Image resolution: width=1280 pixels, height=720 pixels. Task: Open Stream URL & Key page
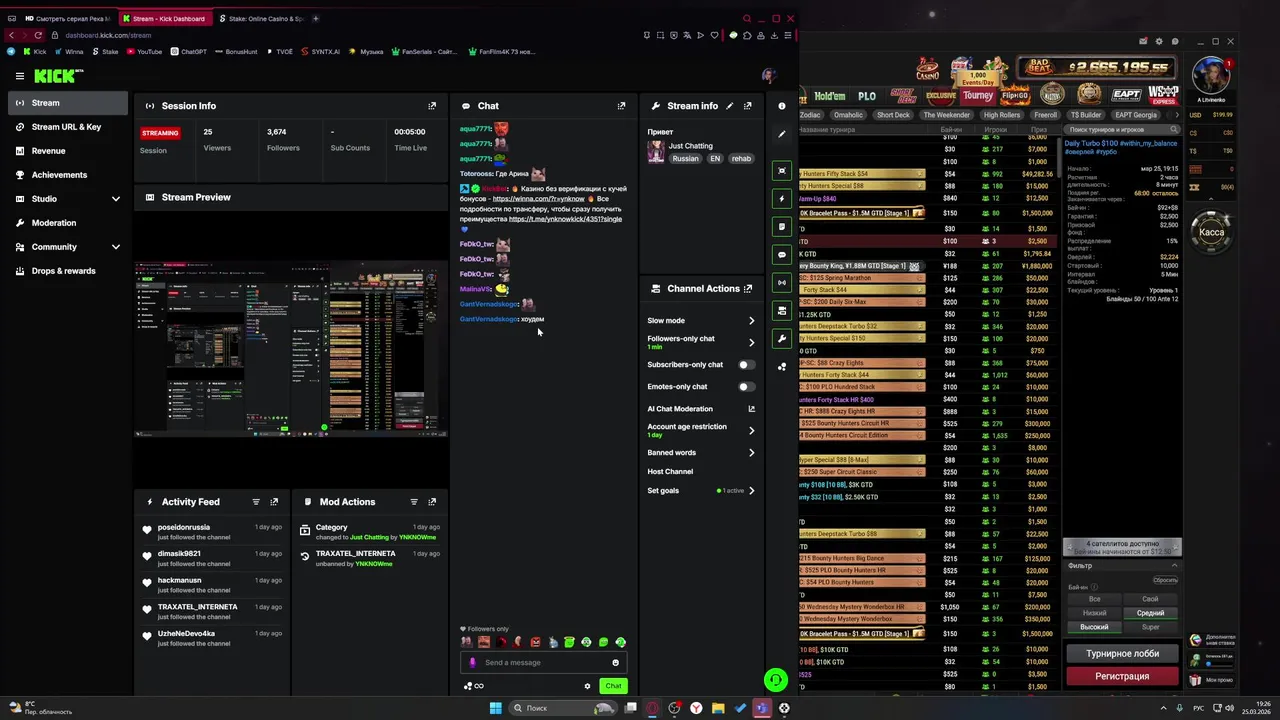click(68, 127)
